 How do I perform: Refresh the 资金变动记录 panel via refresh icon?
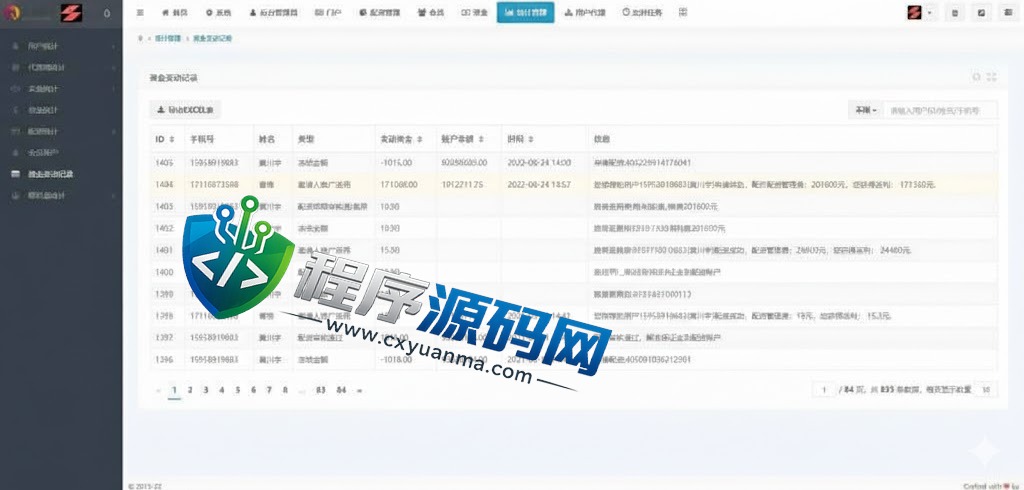(976, 77)
